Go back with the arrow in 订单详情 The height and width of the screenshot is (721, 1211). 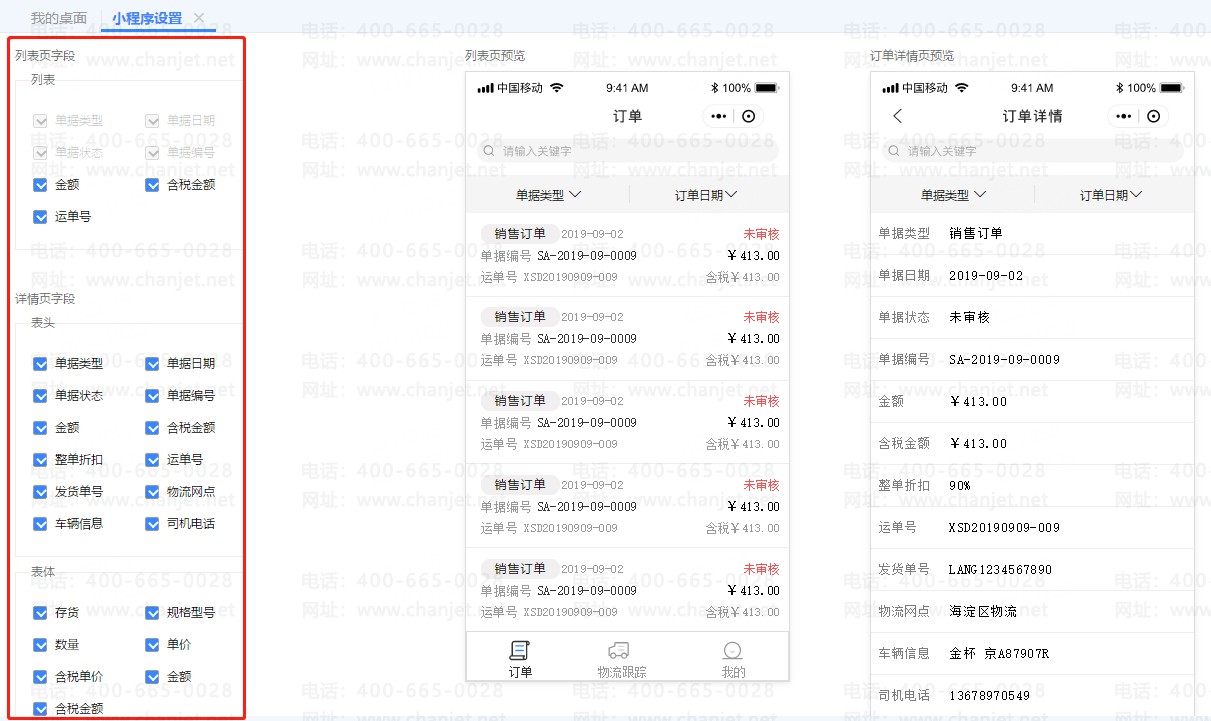pos(897,116)
